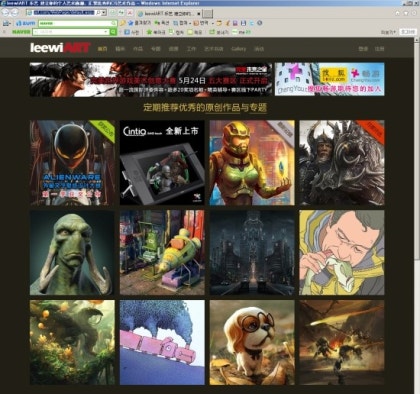Click the NAVER toolbar logo
The image size is (420, 394).
pos(21,32)
